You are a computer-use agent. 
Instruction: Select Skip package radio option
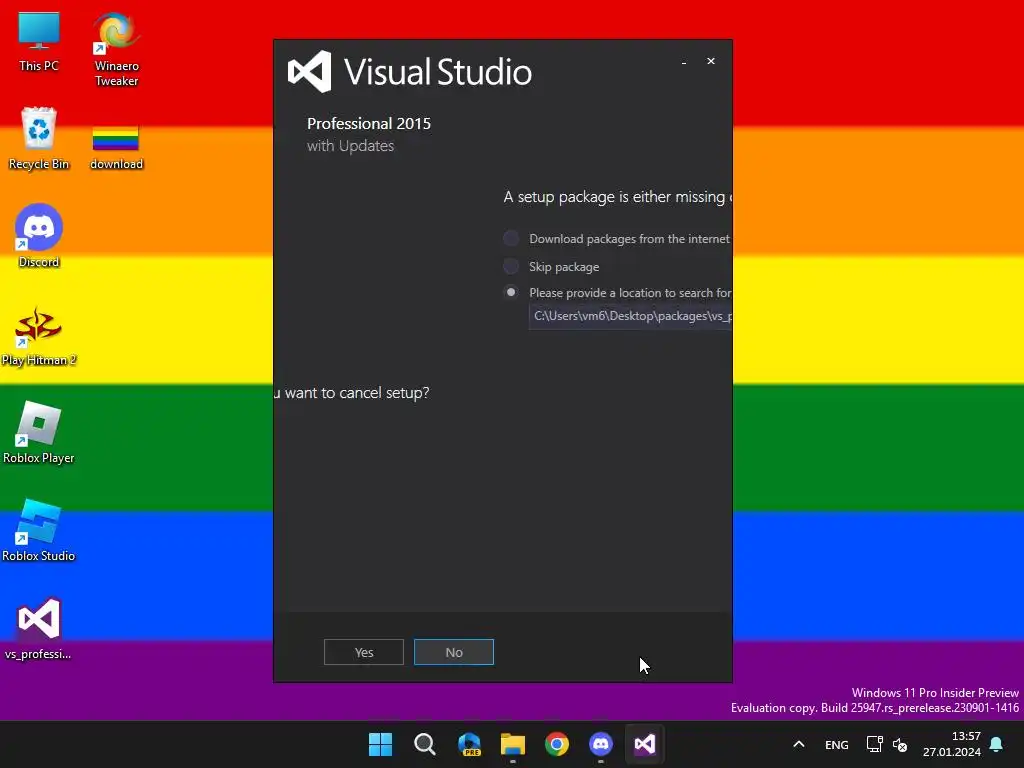point(511,266)
